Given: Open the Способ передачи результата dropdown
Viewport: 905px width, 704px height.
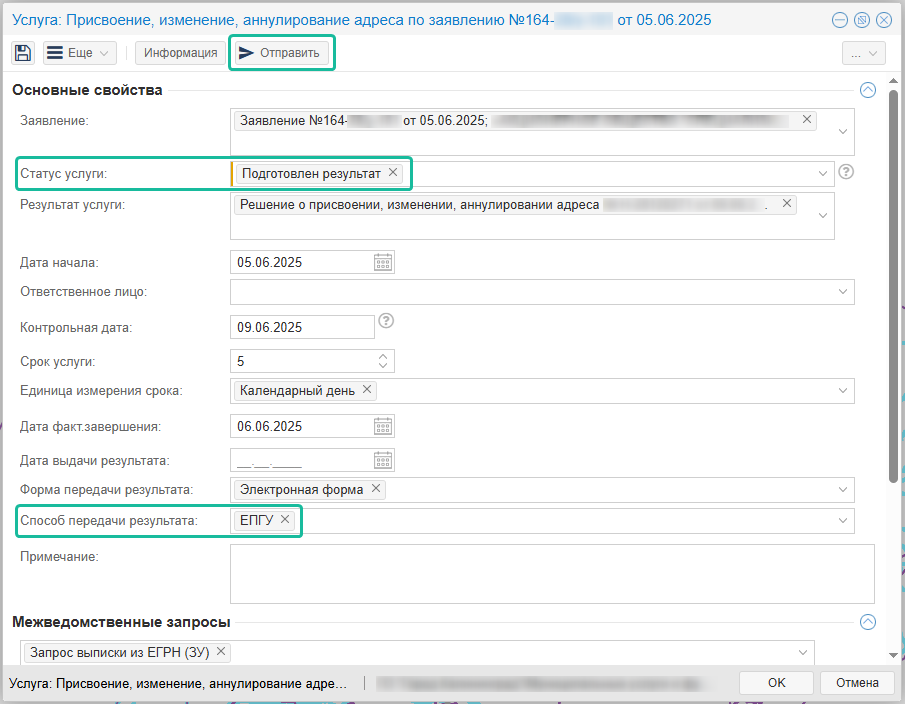Looking at the screenshot, I should 843,520.
